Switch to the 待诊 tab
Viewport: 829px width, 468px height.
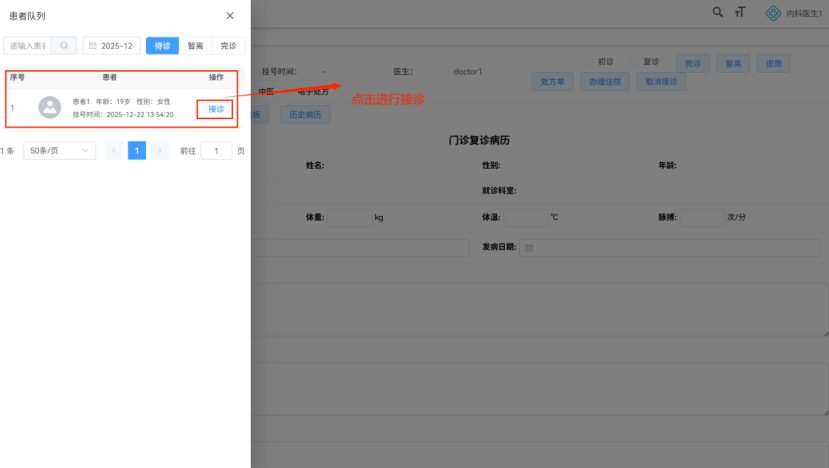click(x=162, y=46)
